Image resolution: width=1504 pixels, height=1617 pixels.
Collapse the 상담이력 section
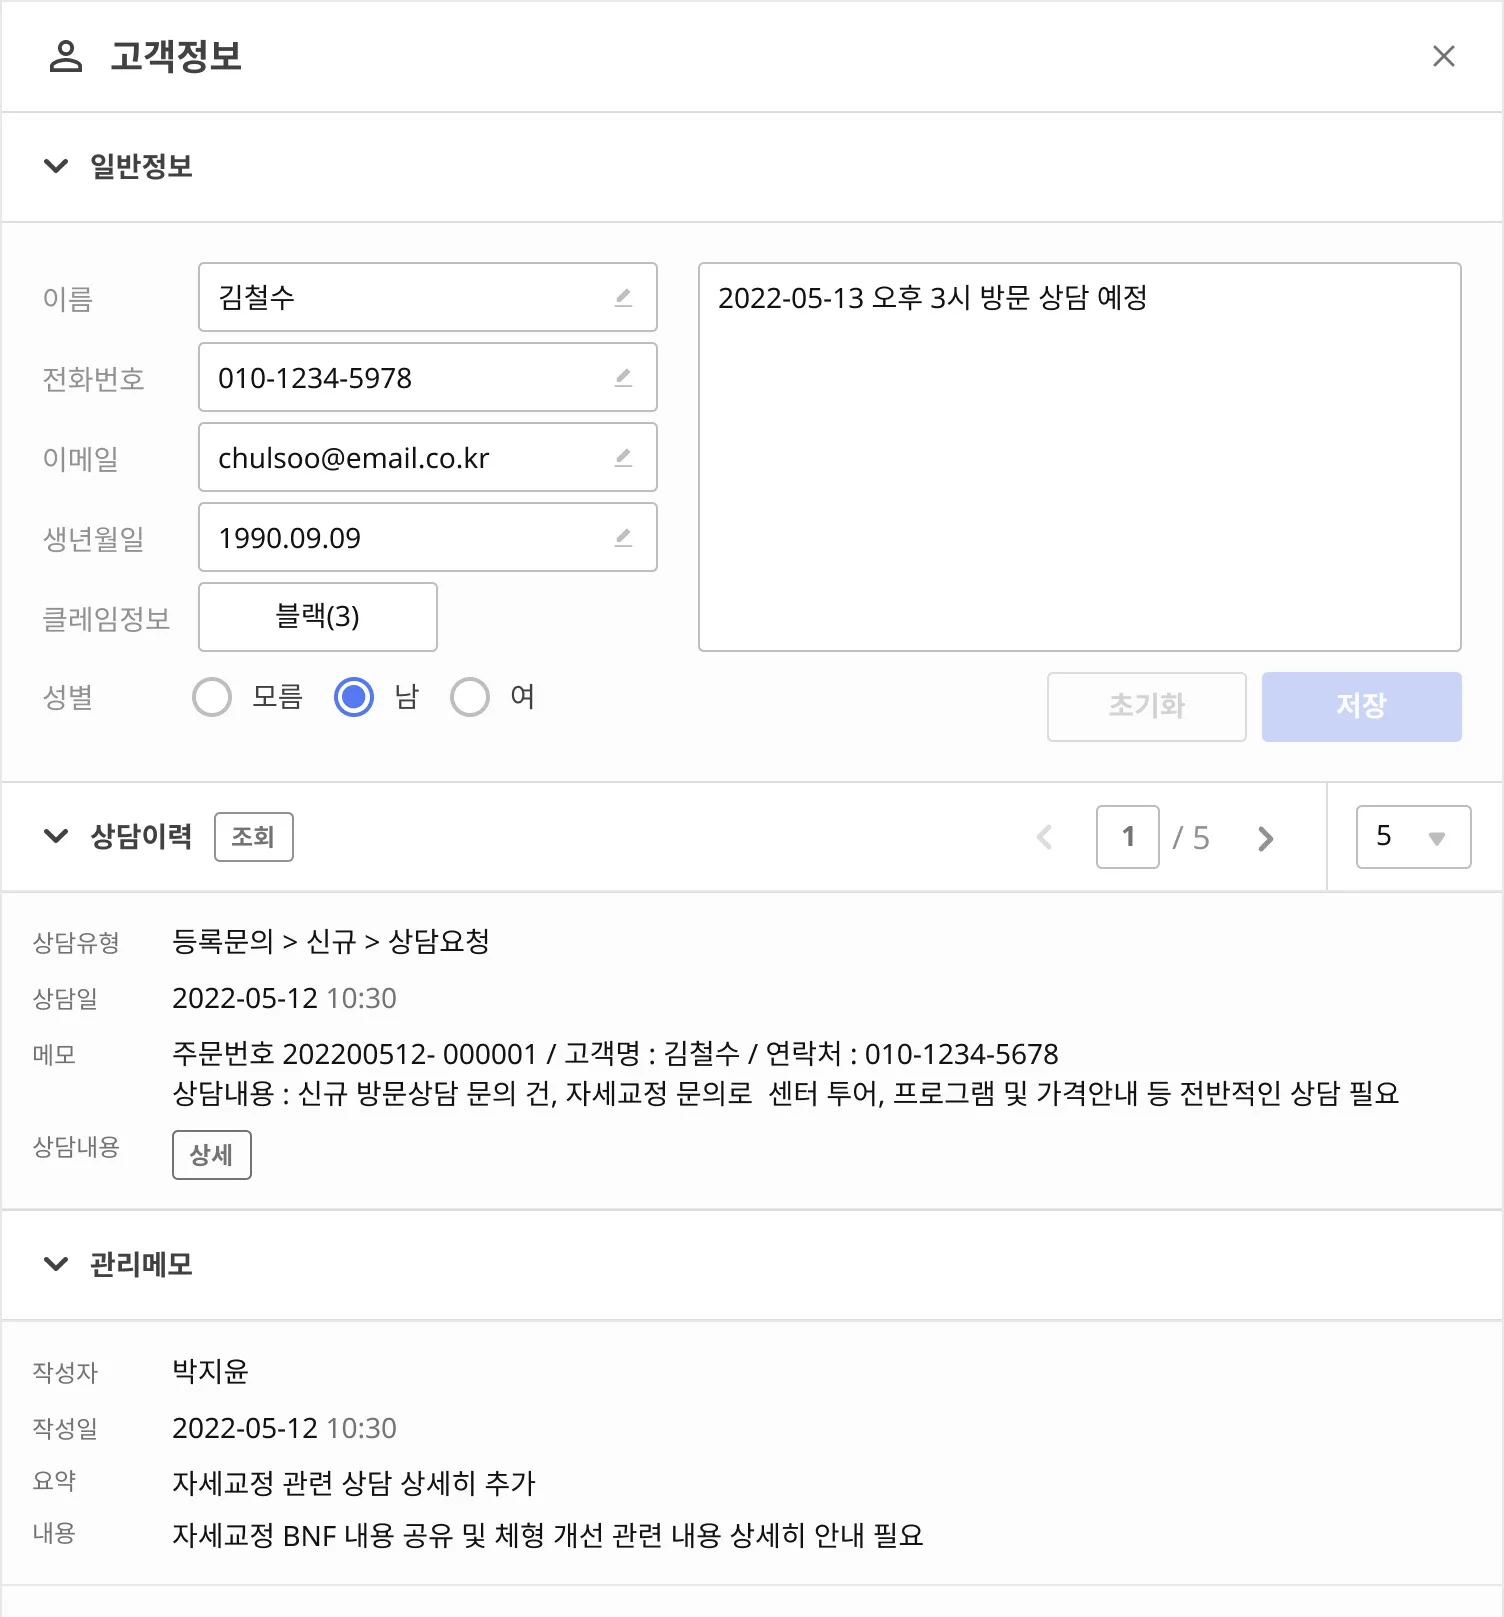pos(56,836)
